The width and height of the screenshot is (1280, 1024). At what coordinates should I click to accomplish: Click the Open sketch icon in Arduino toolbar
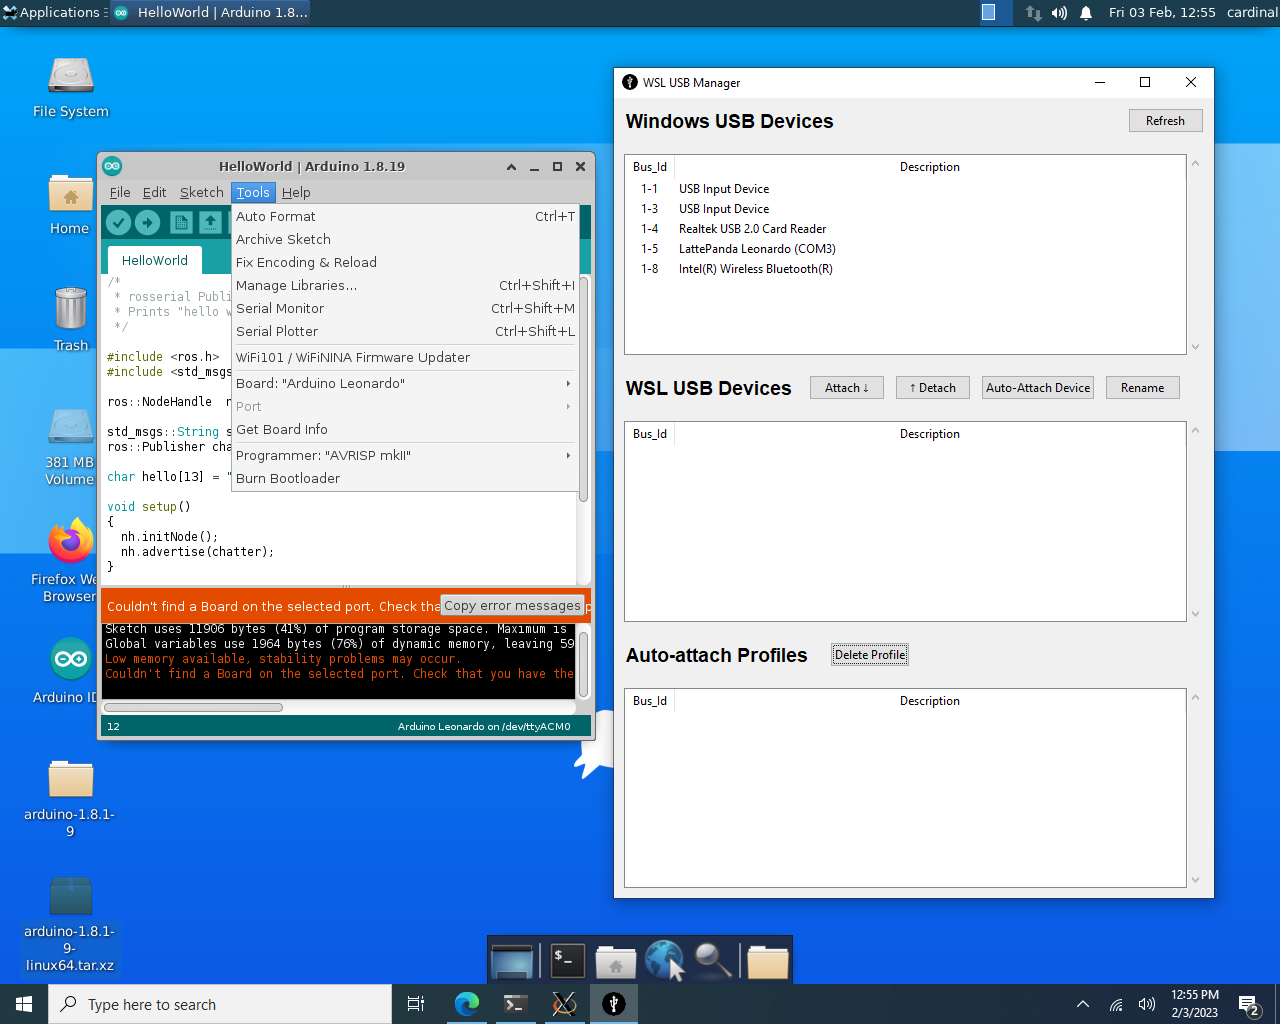(210, 222)
